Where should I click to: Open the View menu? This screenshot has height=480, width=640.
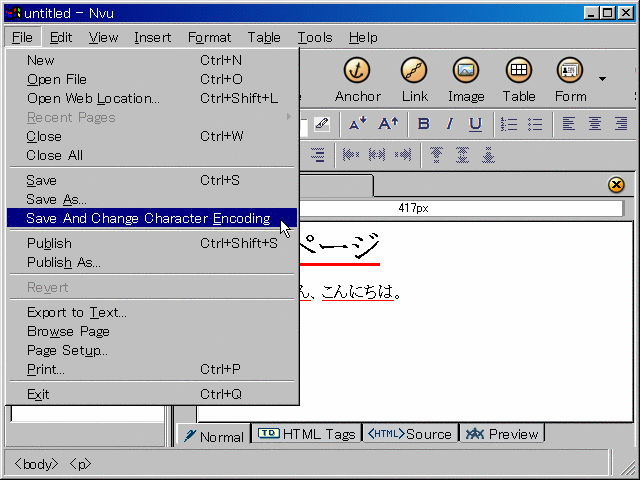click(x=103, y=38)
